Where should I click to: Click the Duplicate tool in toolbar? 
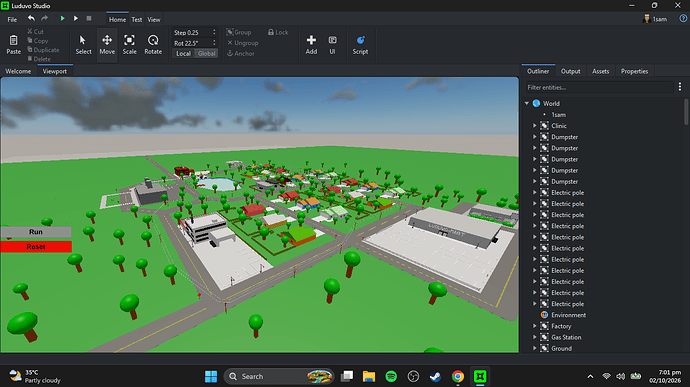(x=43, y=50)
